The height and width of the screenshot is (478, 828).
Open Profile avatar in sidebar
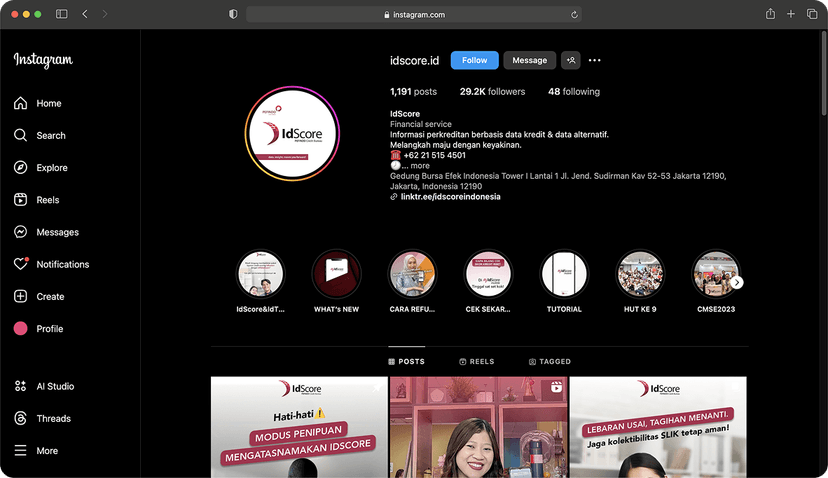21,329
